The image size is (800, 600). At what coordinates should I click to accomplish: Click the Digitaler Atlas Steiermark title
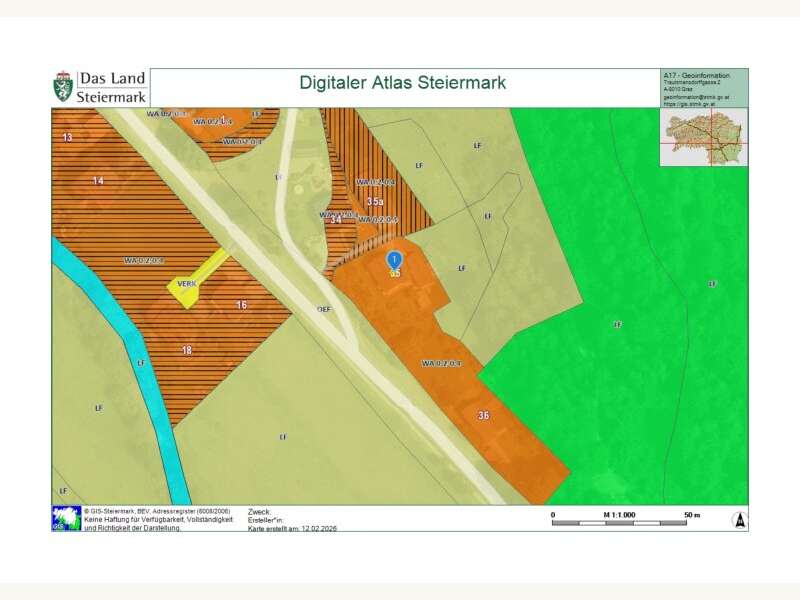[x=403, y=83]
